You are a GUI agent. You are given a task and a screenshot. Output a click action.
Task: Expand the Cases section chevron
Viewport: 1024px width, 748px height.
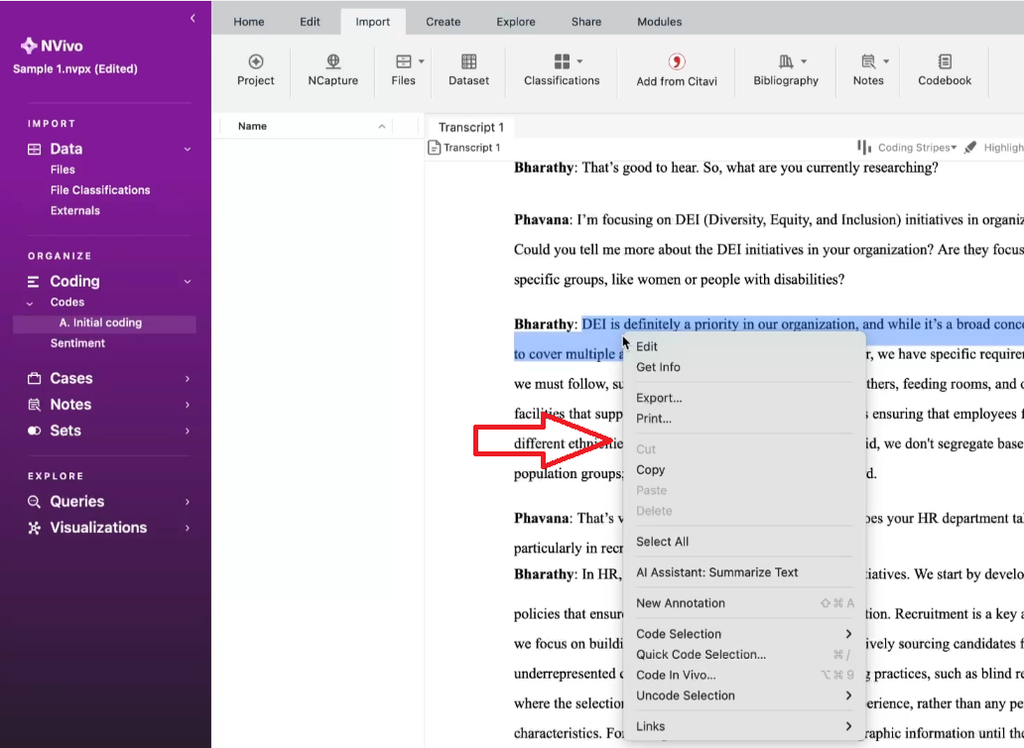click(x=187, y=379)
